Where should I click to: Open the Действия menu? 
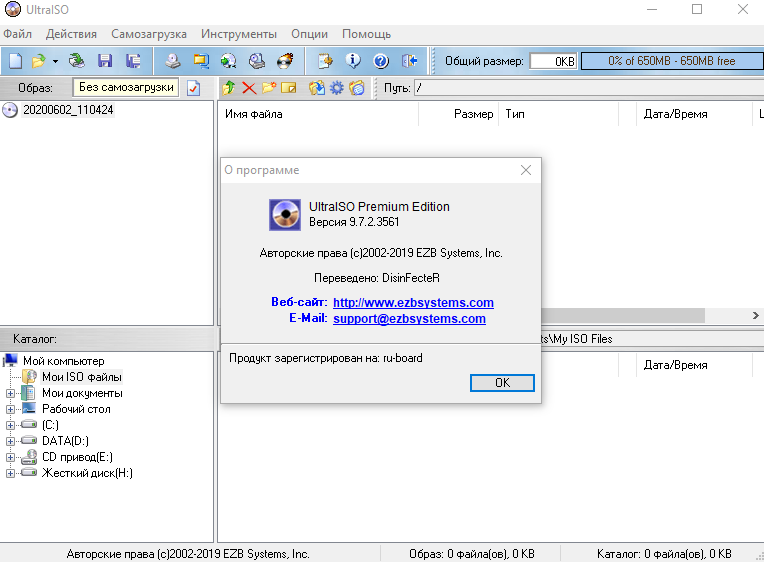tap(71, 34)
